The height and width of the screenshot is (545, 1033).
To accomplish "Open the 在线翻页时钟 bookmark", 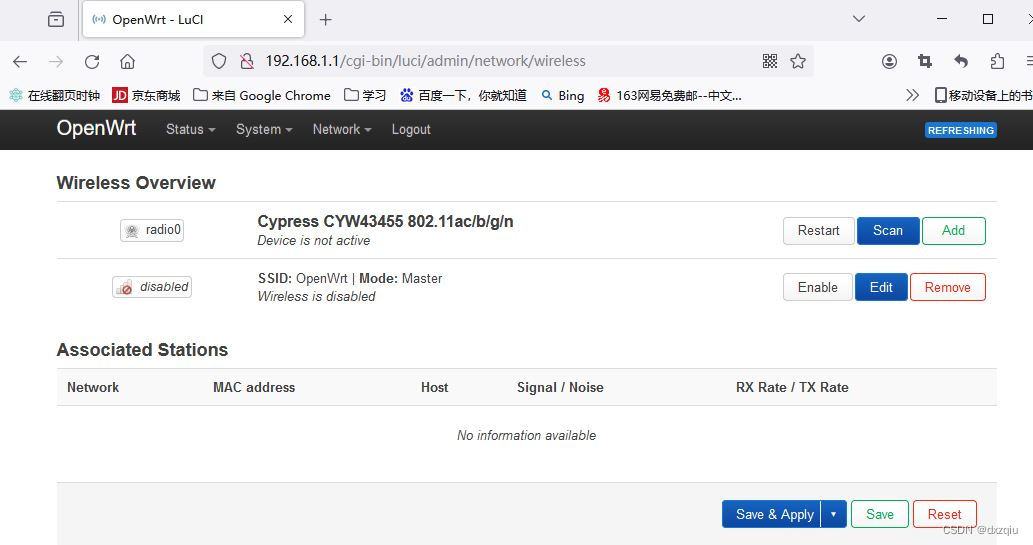I will pos(55,96).
